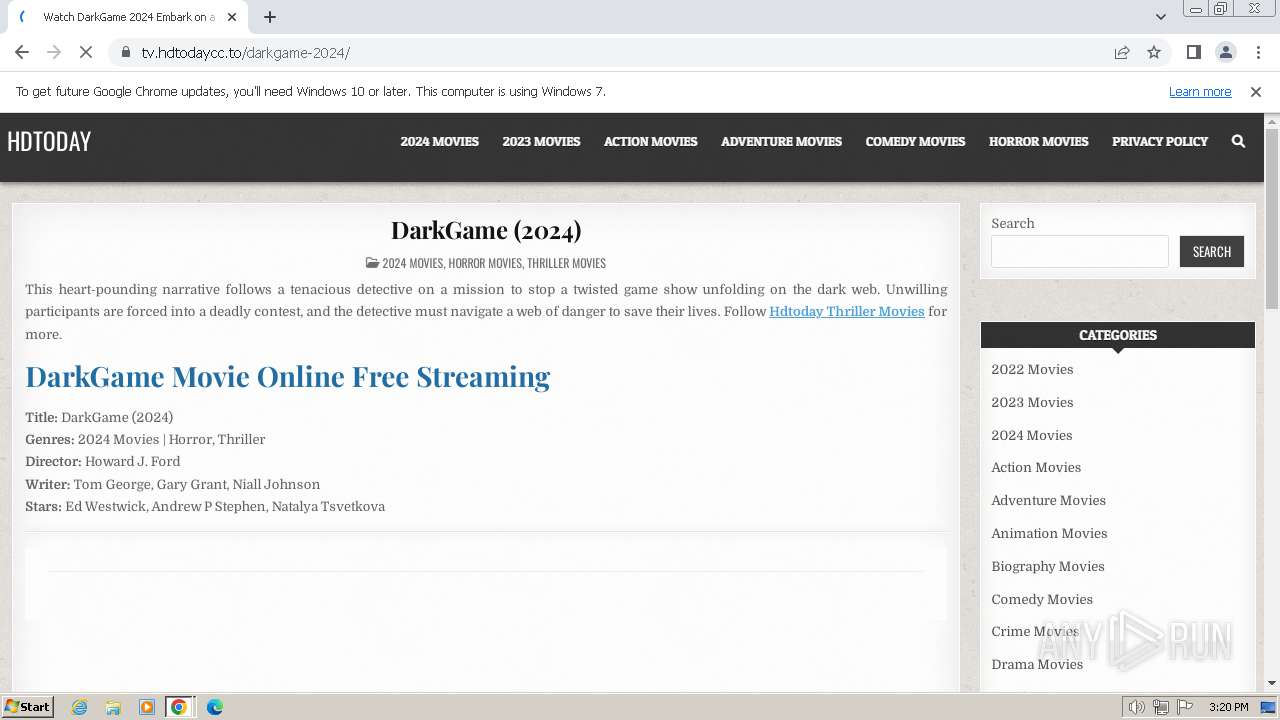This screenshot has height=720, width=1280.
Task: Click 2024 MOVIES tag under title
Action: click(412, 263)
